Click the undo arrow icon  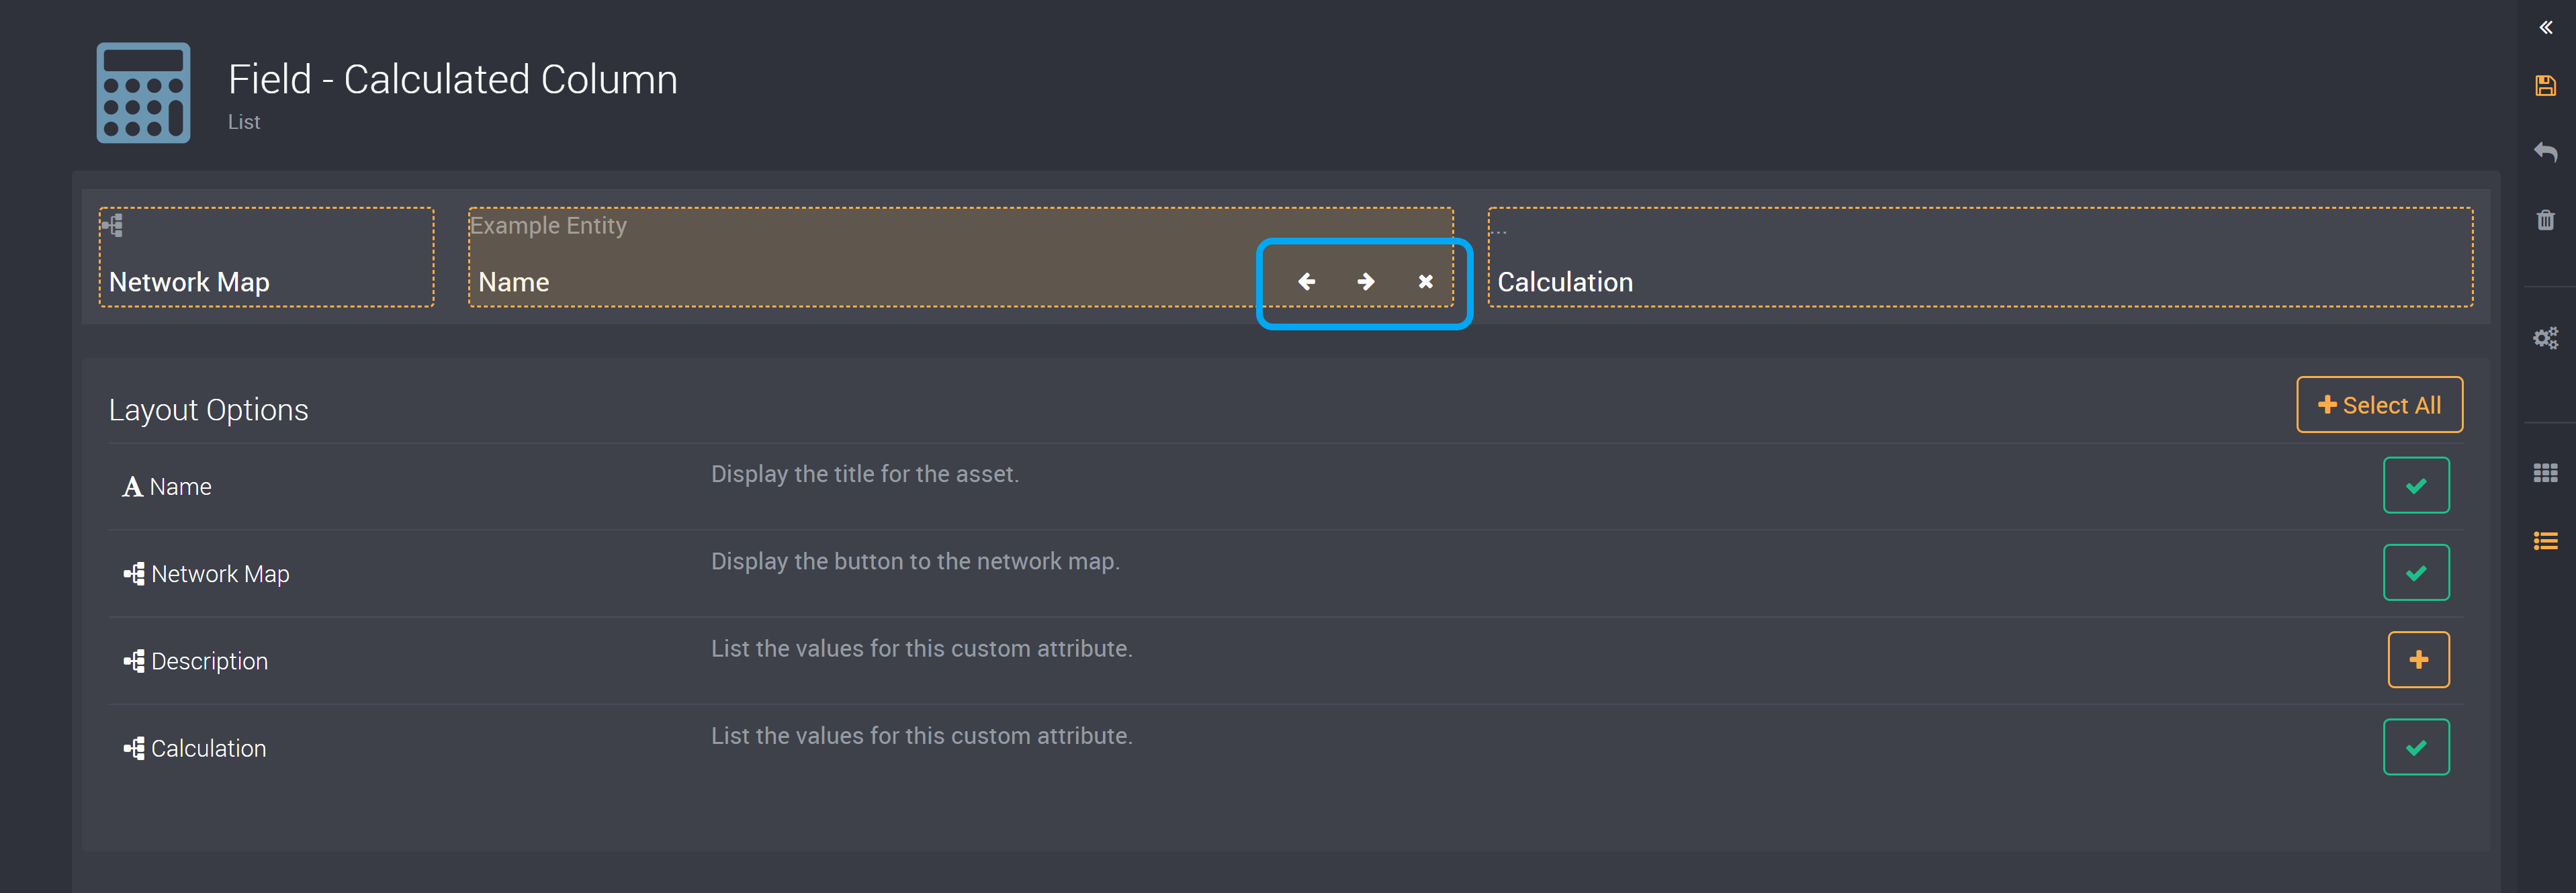click(x=2545, y=152)
